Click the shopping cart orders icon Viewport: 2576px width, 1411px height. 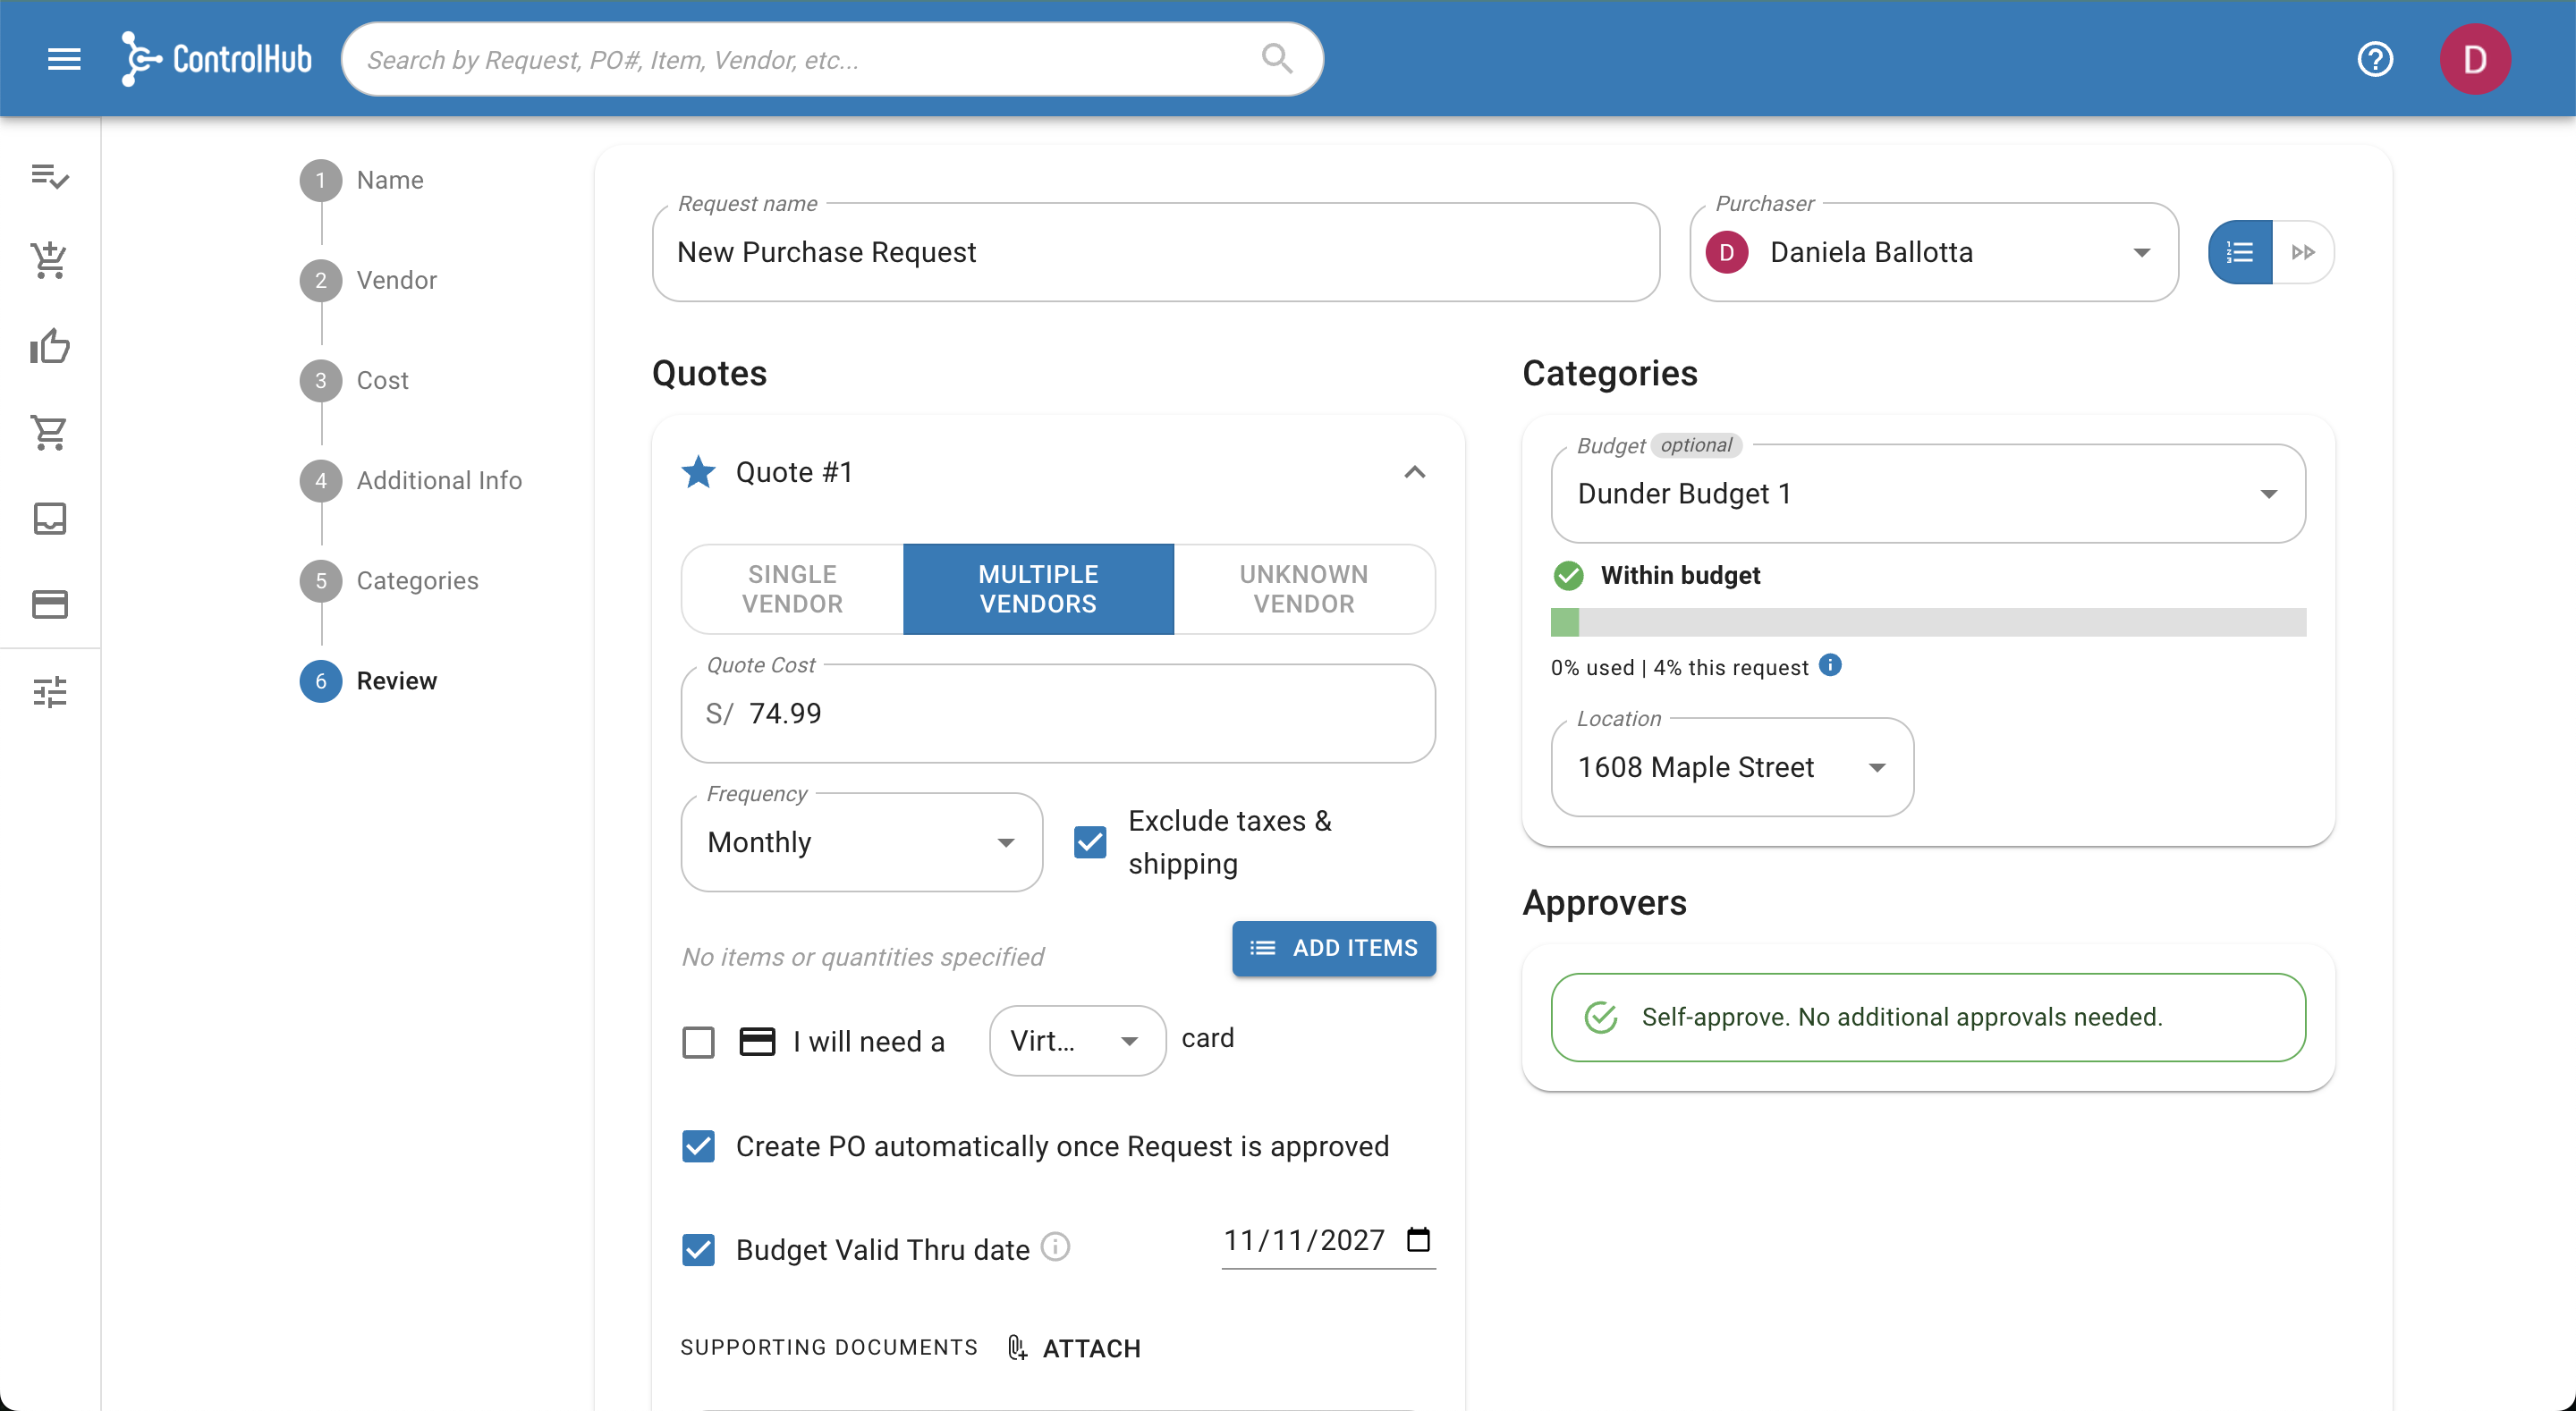pyautogui.click(x=50, y=432)
